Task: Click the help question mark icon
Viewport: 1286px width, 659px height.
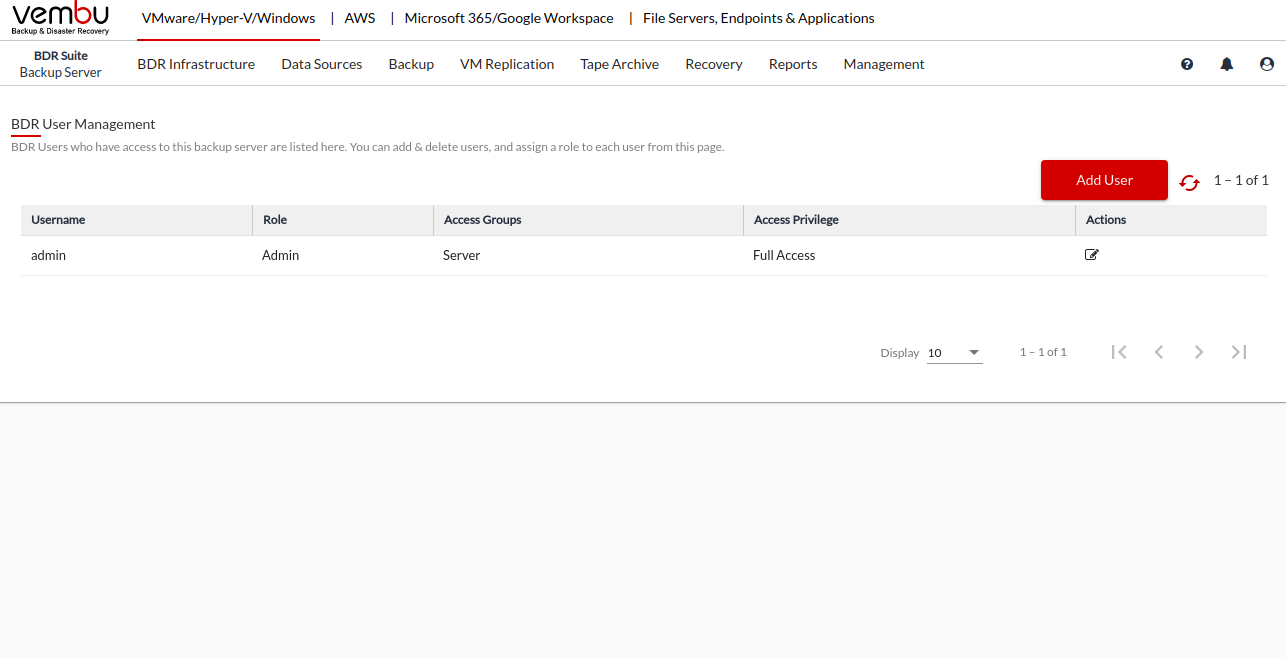Action: click(1187, 64)
